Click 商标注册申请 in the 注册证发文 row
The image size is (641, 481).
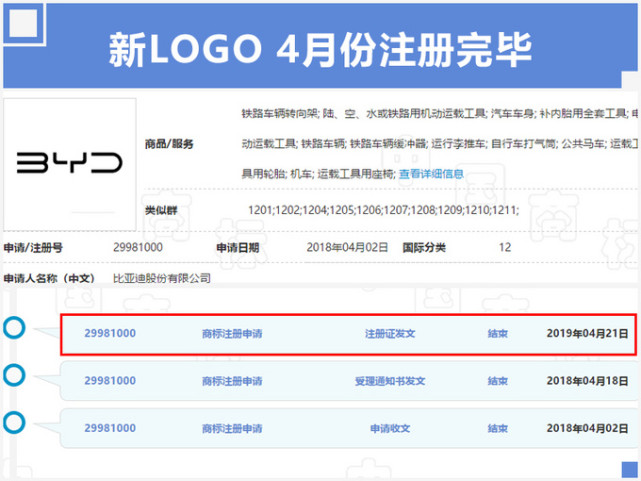coord(232,334)
